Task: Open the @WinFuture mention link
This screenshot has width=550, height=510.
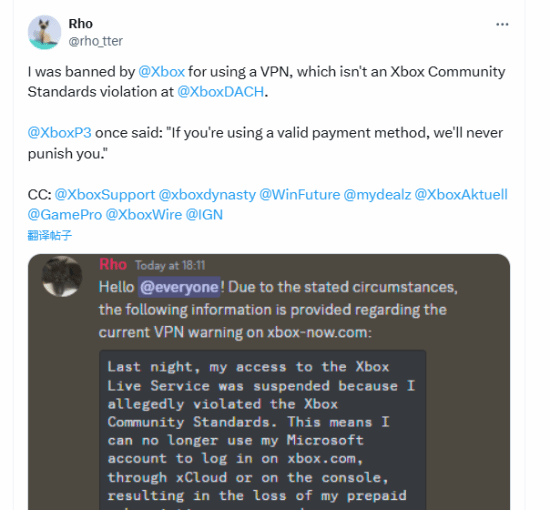Action: coord(300,194)
